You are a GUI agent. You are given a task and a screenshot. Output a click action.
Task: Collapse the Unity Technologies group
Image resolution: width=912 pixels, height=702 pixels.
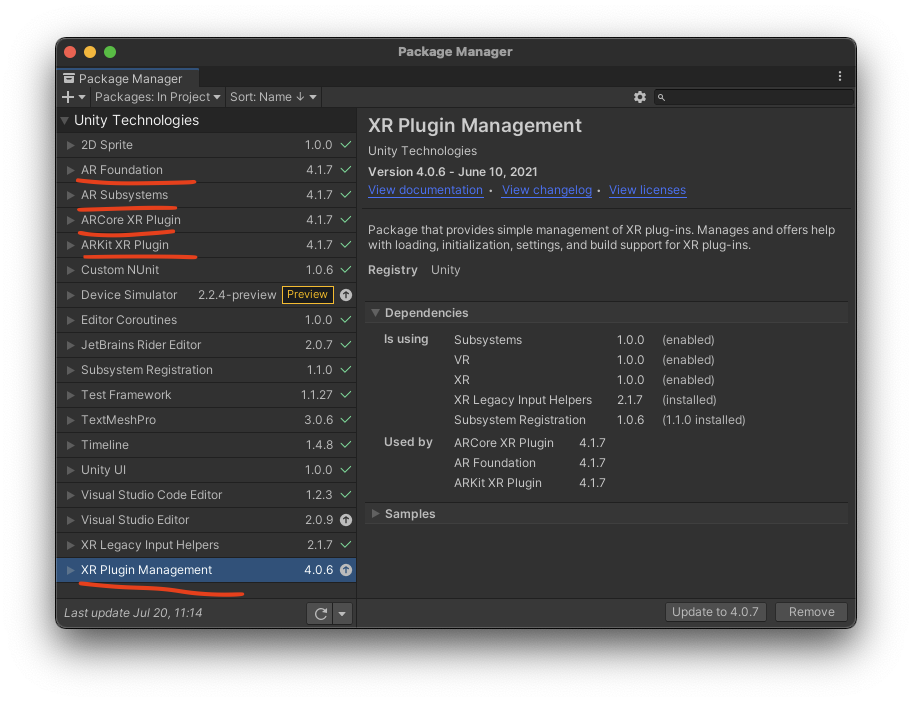65,120
